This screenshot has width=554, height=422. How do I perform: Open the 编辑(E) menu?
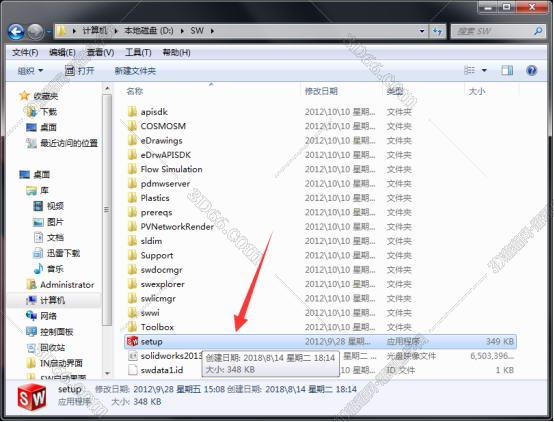62,53
